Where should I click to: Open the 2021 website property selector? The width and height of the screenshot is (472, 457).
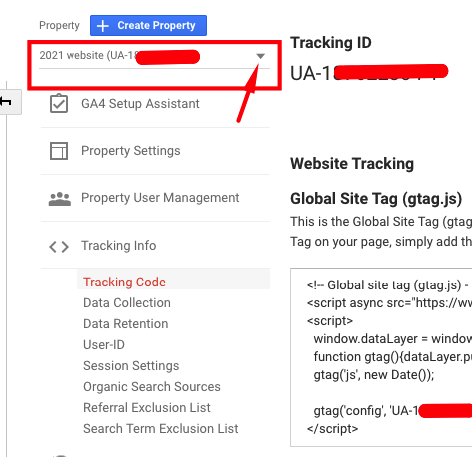[154, 56]
